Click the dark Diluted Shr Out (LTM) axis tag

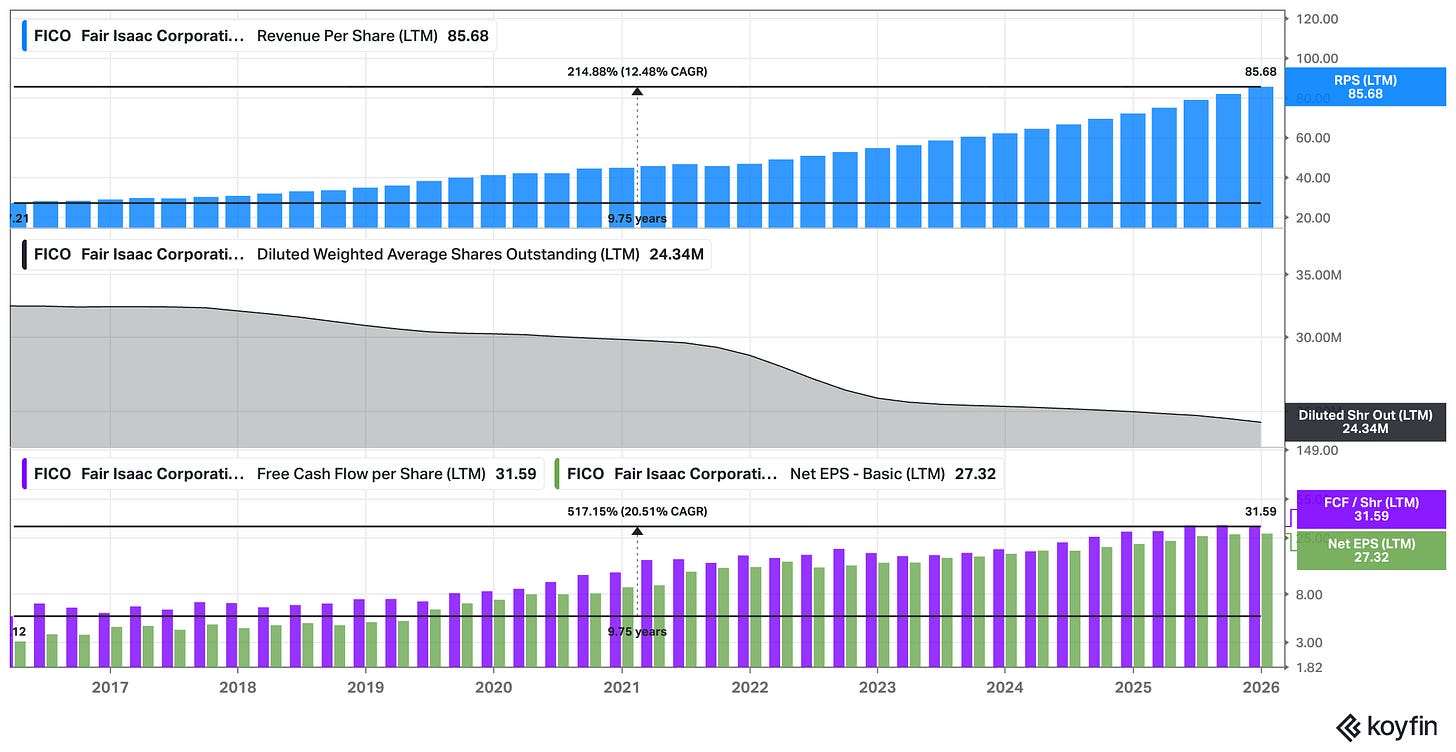coord(1365,422)
